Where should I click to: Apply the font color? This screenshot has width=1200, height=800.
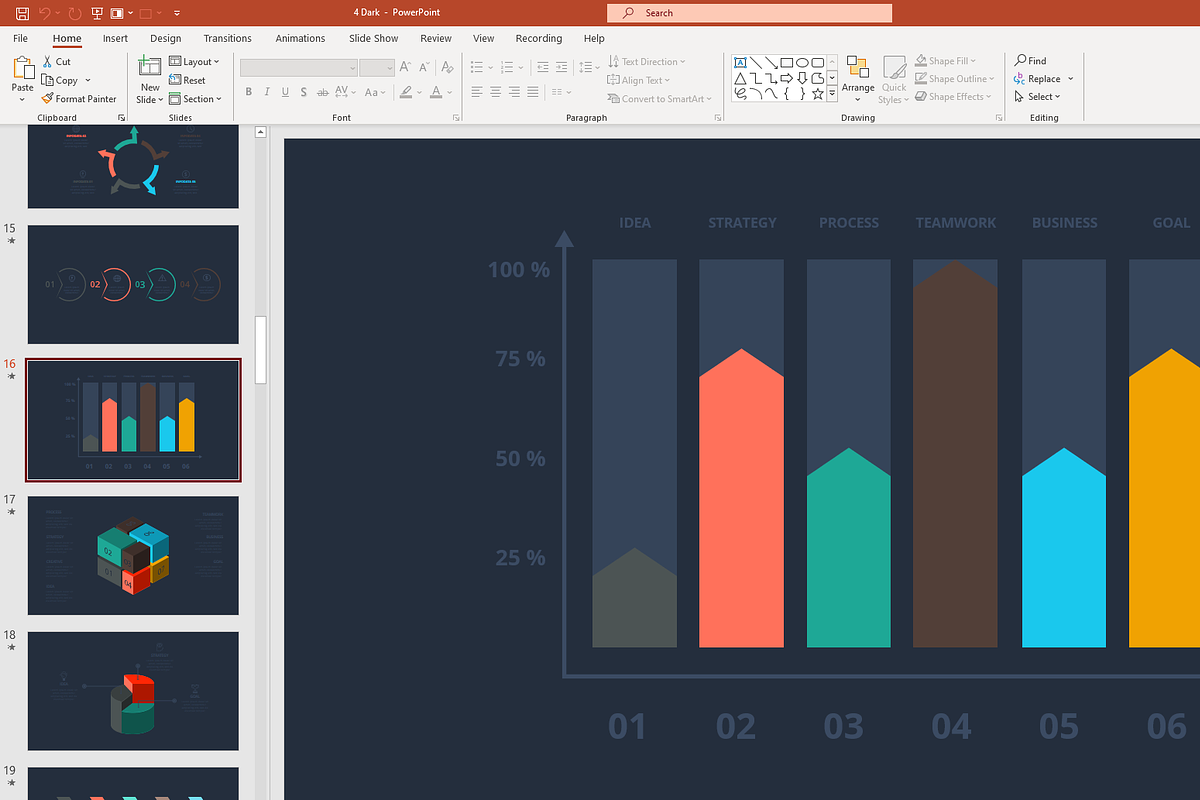click(x=438, y=92)
